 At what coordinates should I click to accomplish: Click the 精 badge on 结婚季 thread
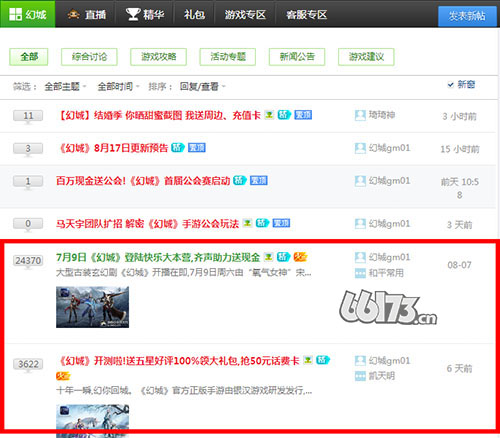284,115
